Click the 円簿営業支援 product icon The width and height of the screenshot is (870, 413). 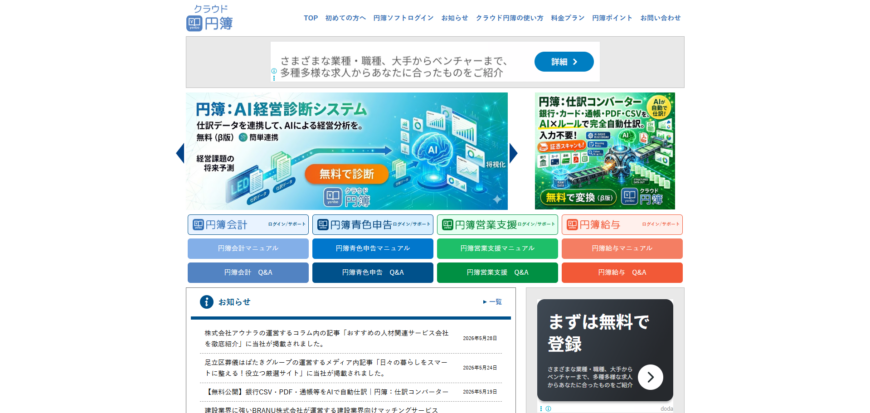(x=448, y=225)
